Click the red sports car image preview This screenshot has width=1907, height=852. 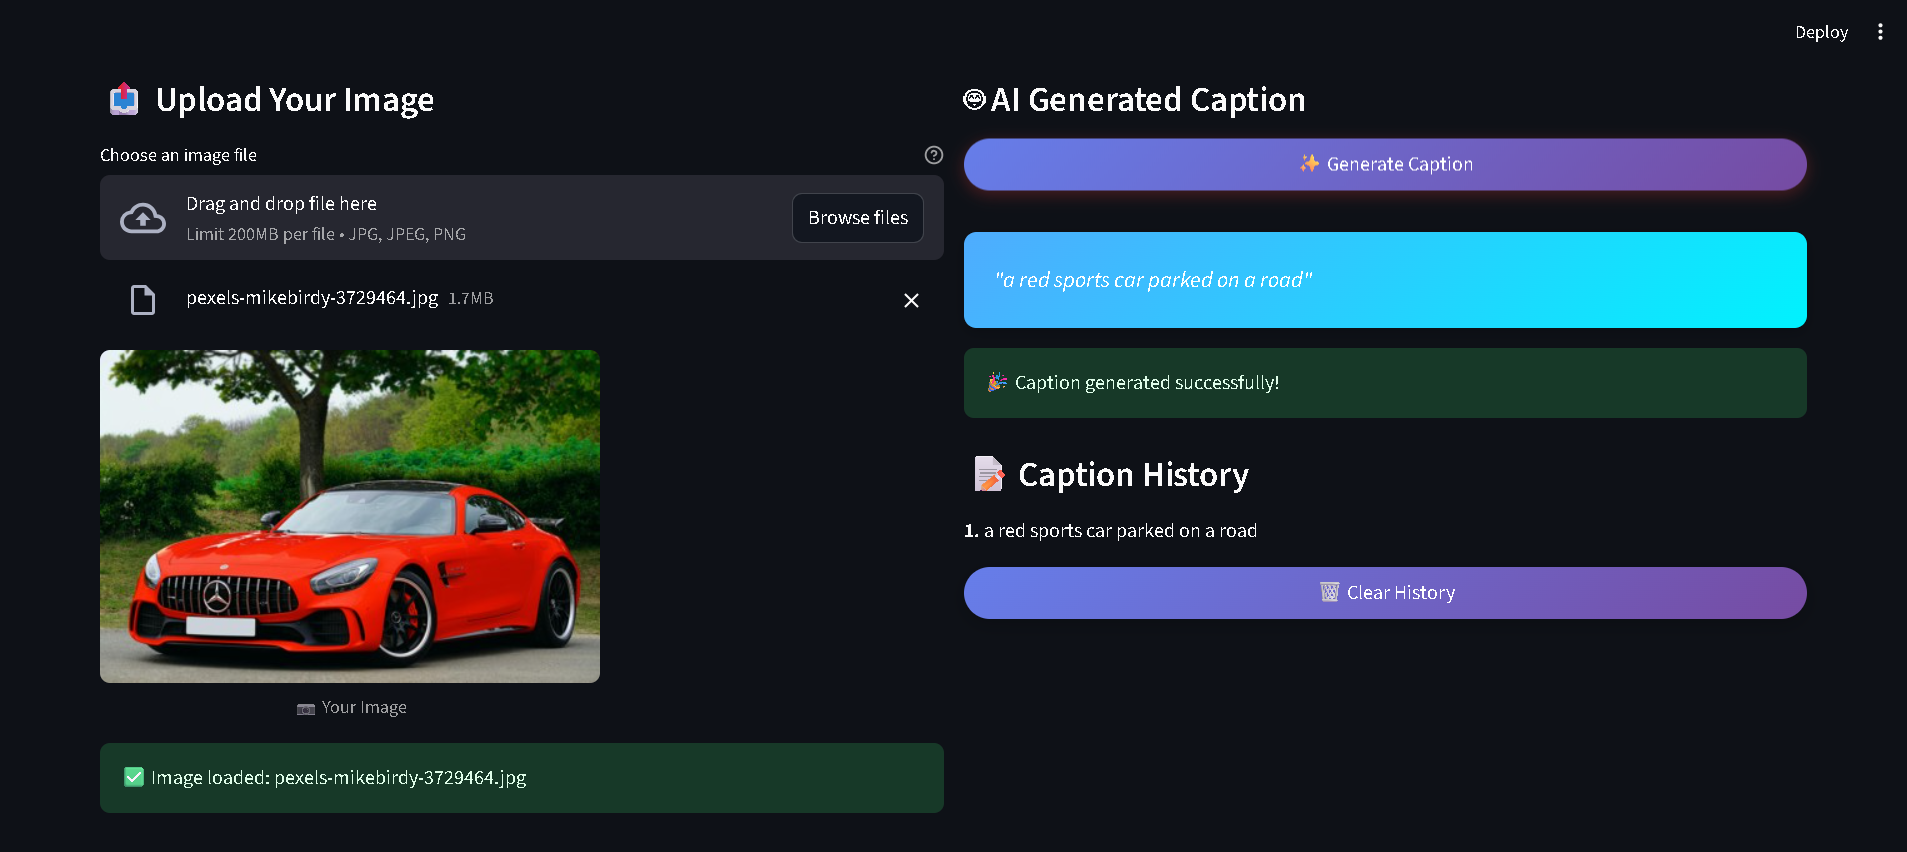(x=350, y=516)
